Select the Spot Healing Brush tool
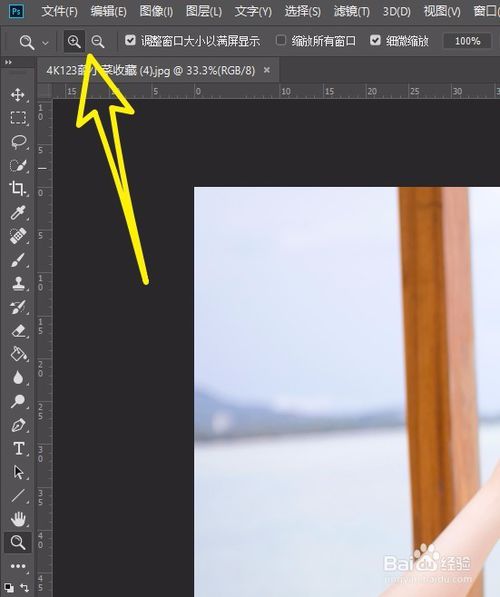 pos(18,236)
